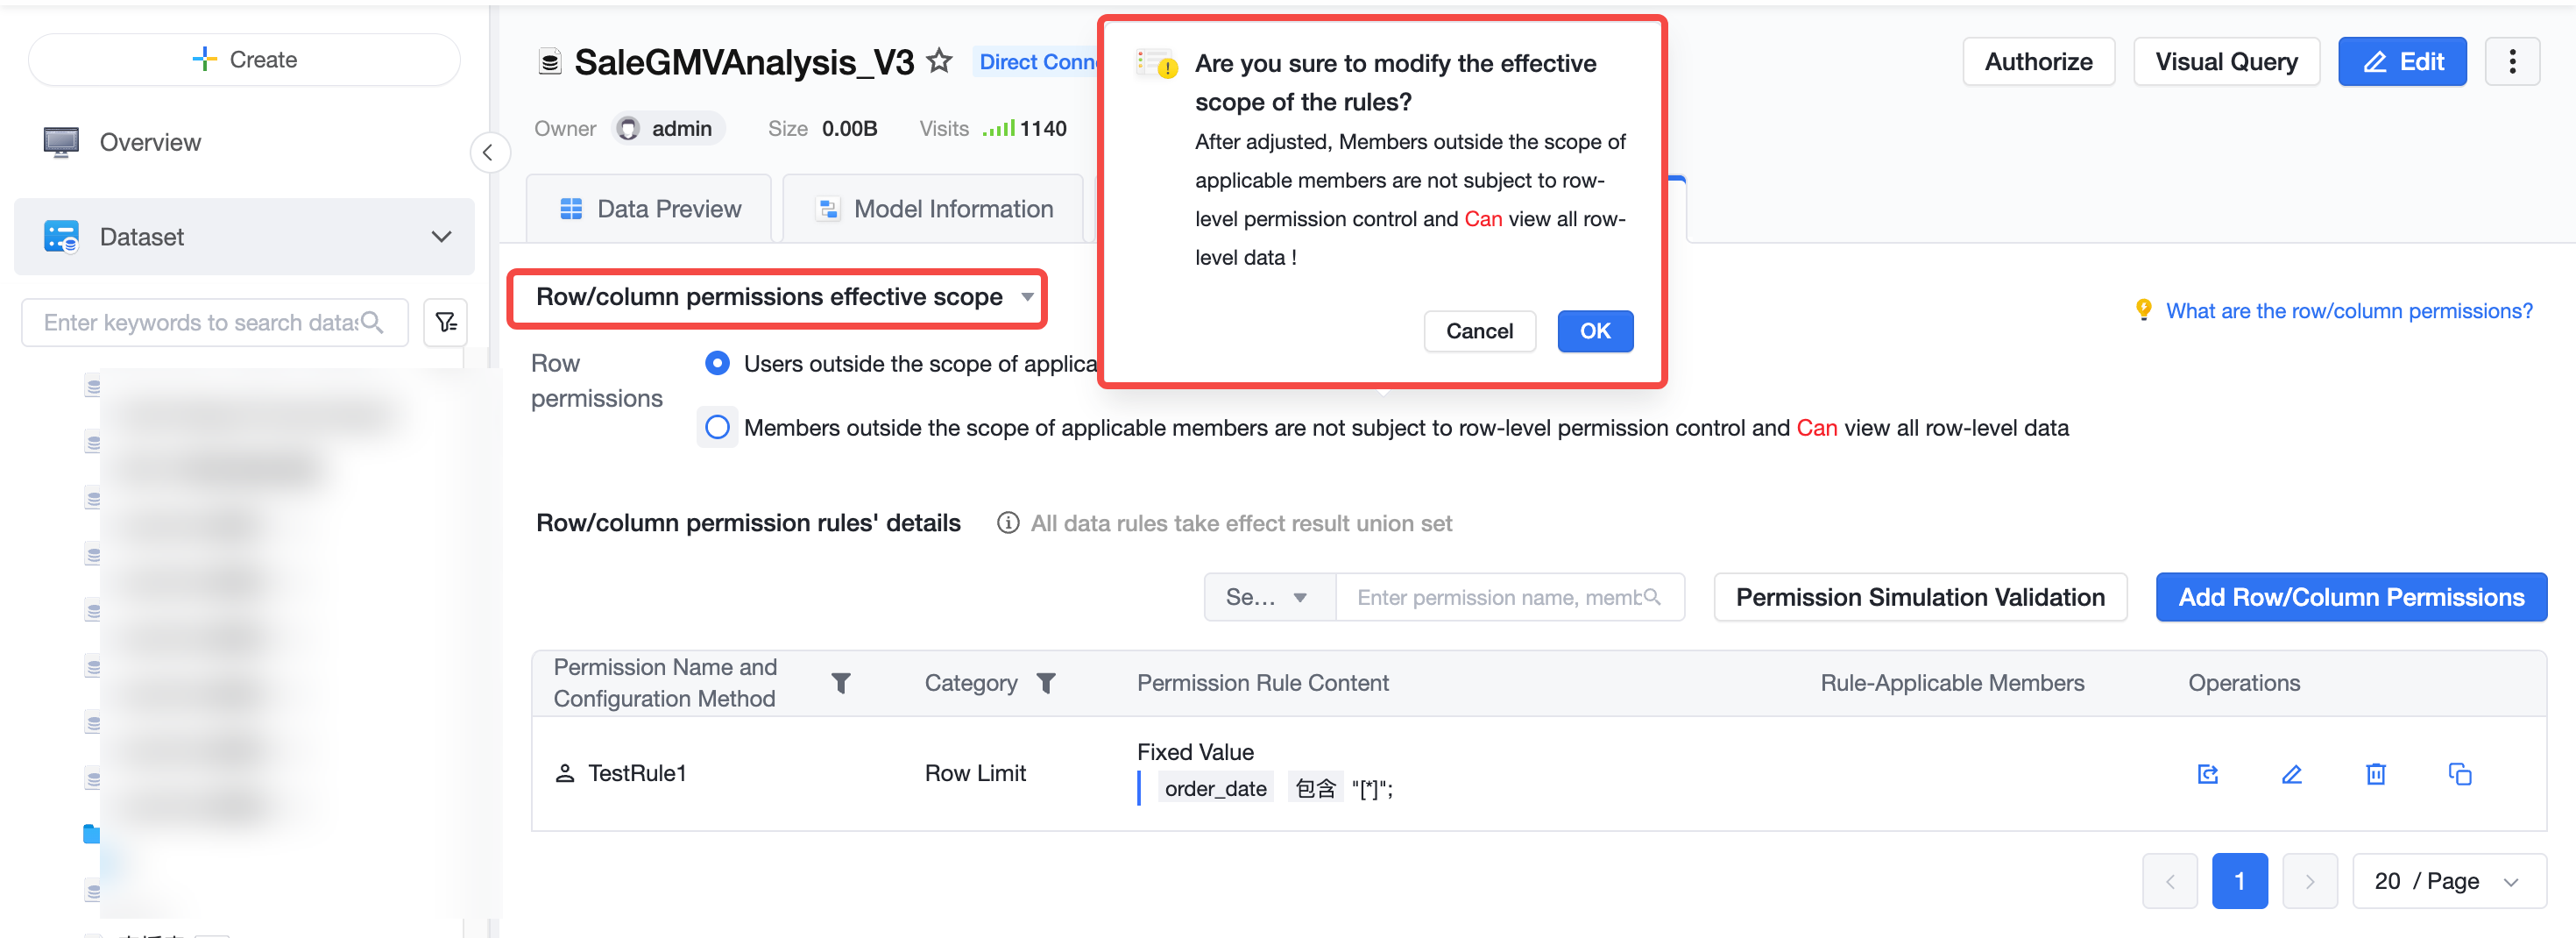
Task: Click the filter icon beside dataset search
Action: [446, 322]
